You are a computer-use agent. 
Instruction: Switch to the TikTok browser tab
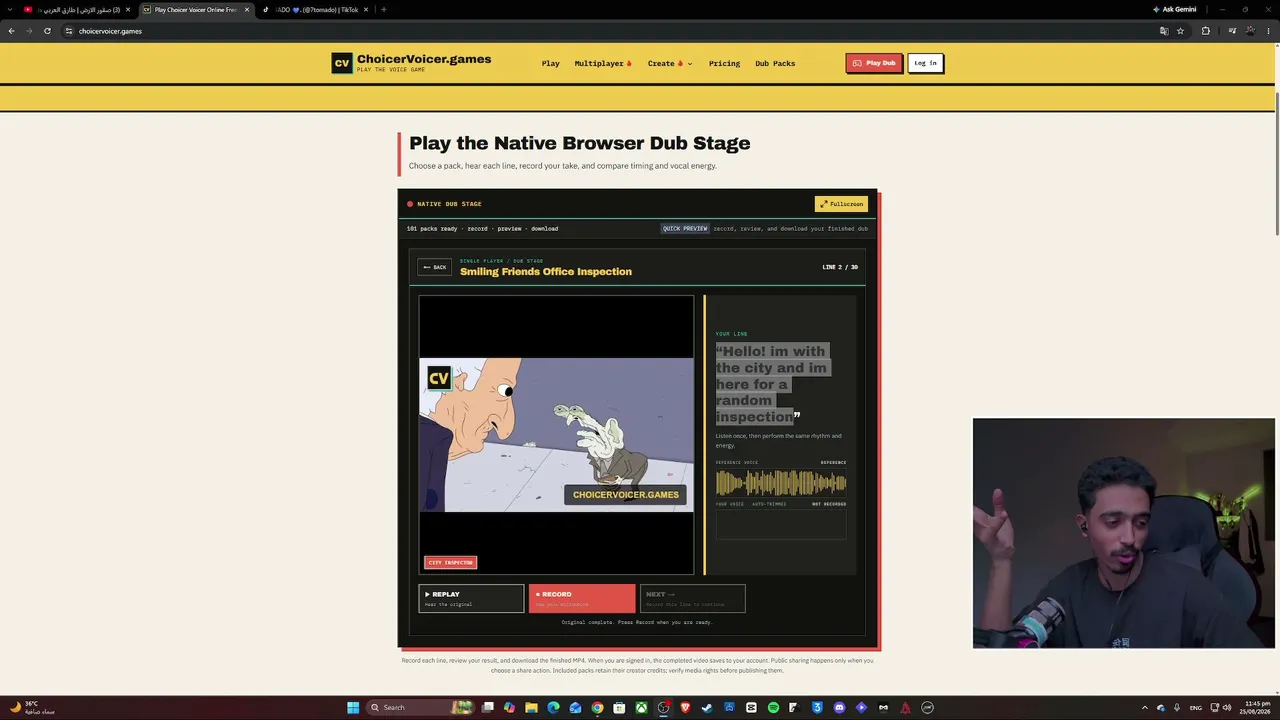point(315,10)
